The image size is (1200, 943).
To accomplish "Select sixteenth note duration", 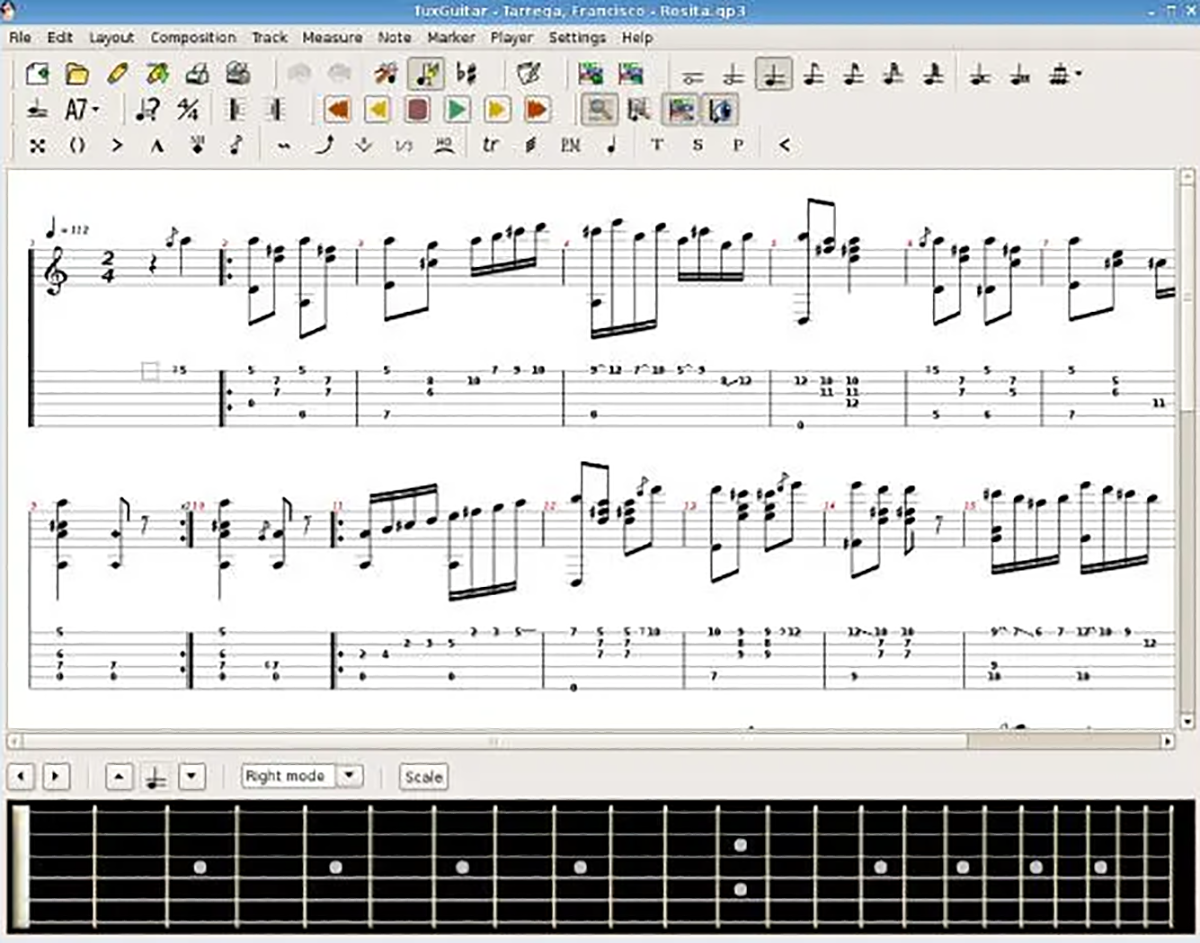I will point(854,74).
